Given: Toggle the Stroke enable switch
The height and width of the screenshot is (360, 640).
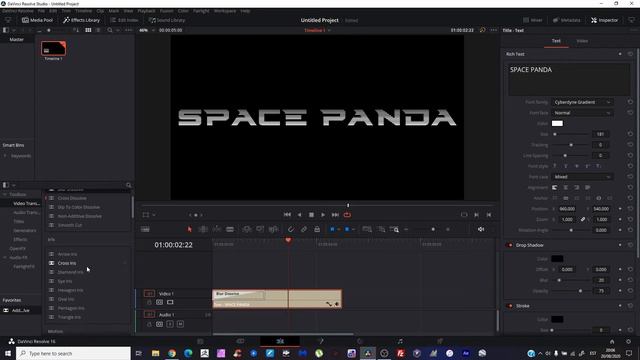Looking at the screenshot, I should point(509,306).
